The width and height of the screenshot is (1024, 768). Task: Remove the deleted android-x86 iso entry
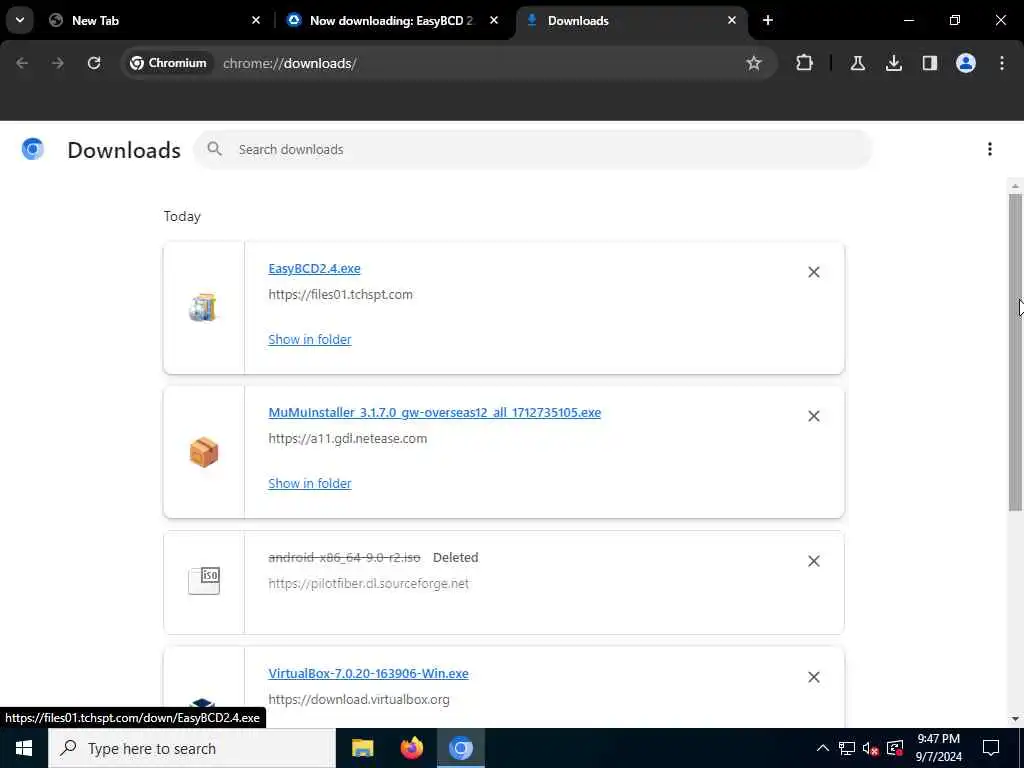(x=814, y=562)
